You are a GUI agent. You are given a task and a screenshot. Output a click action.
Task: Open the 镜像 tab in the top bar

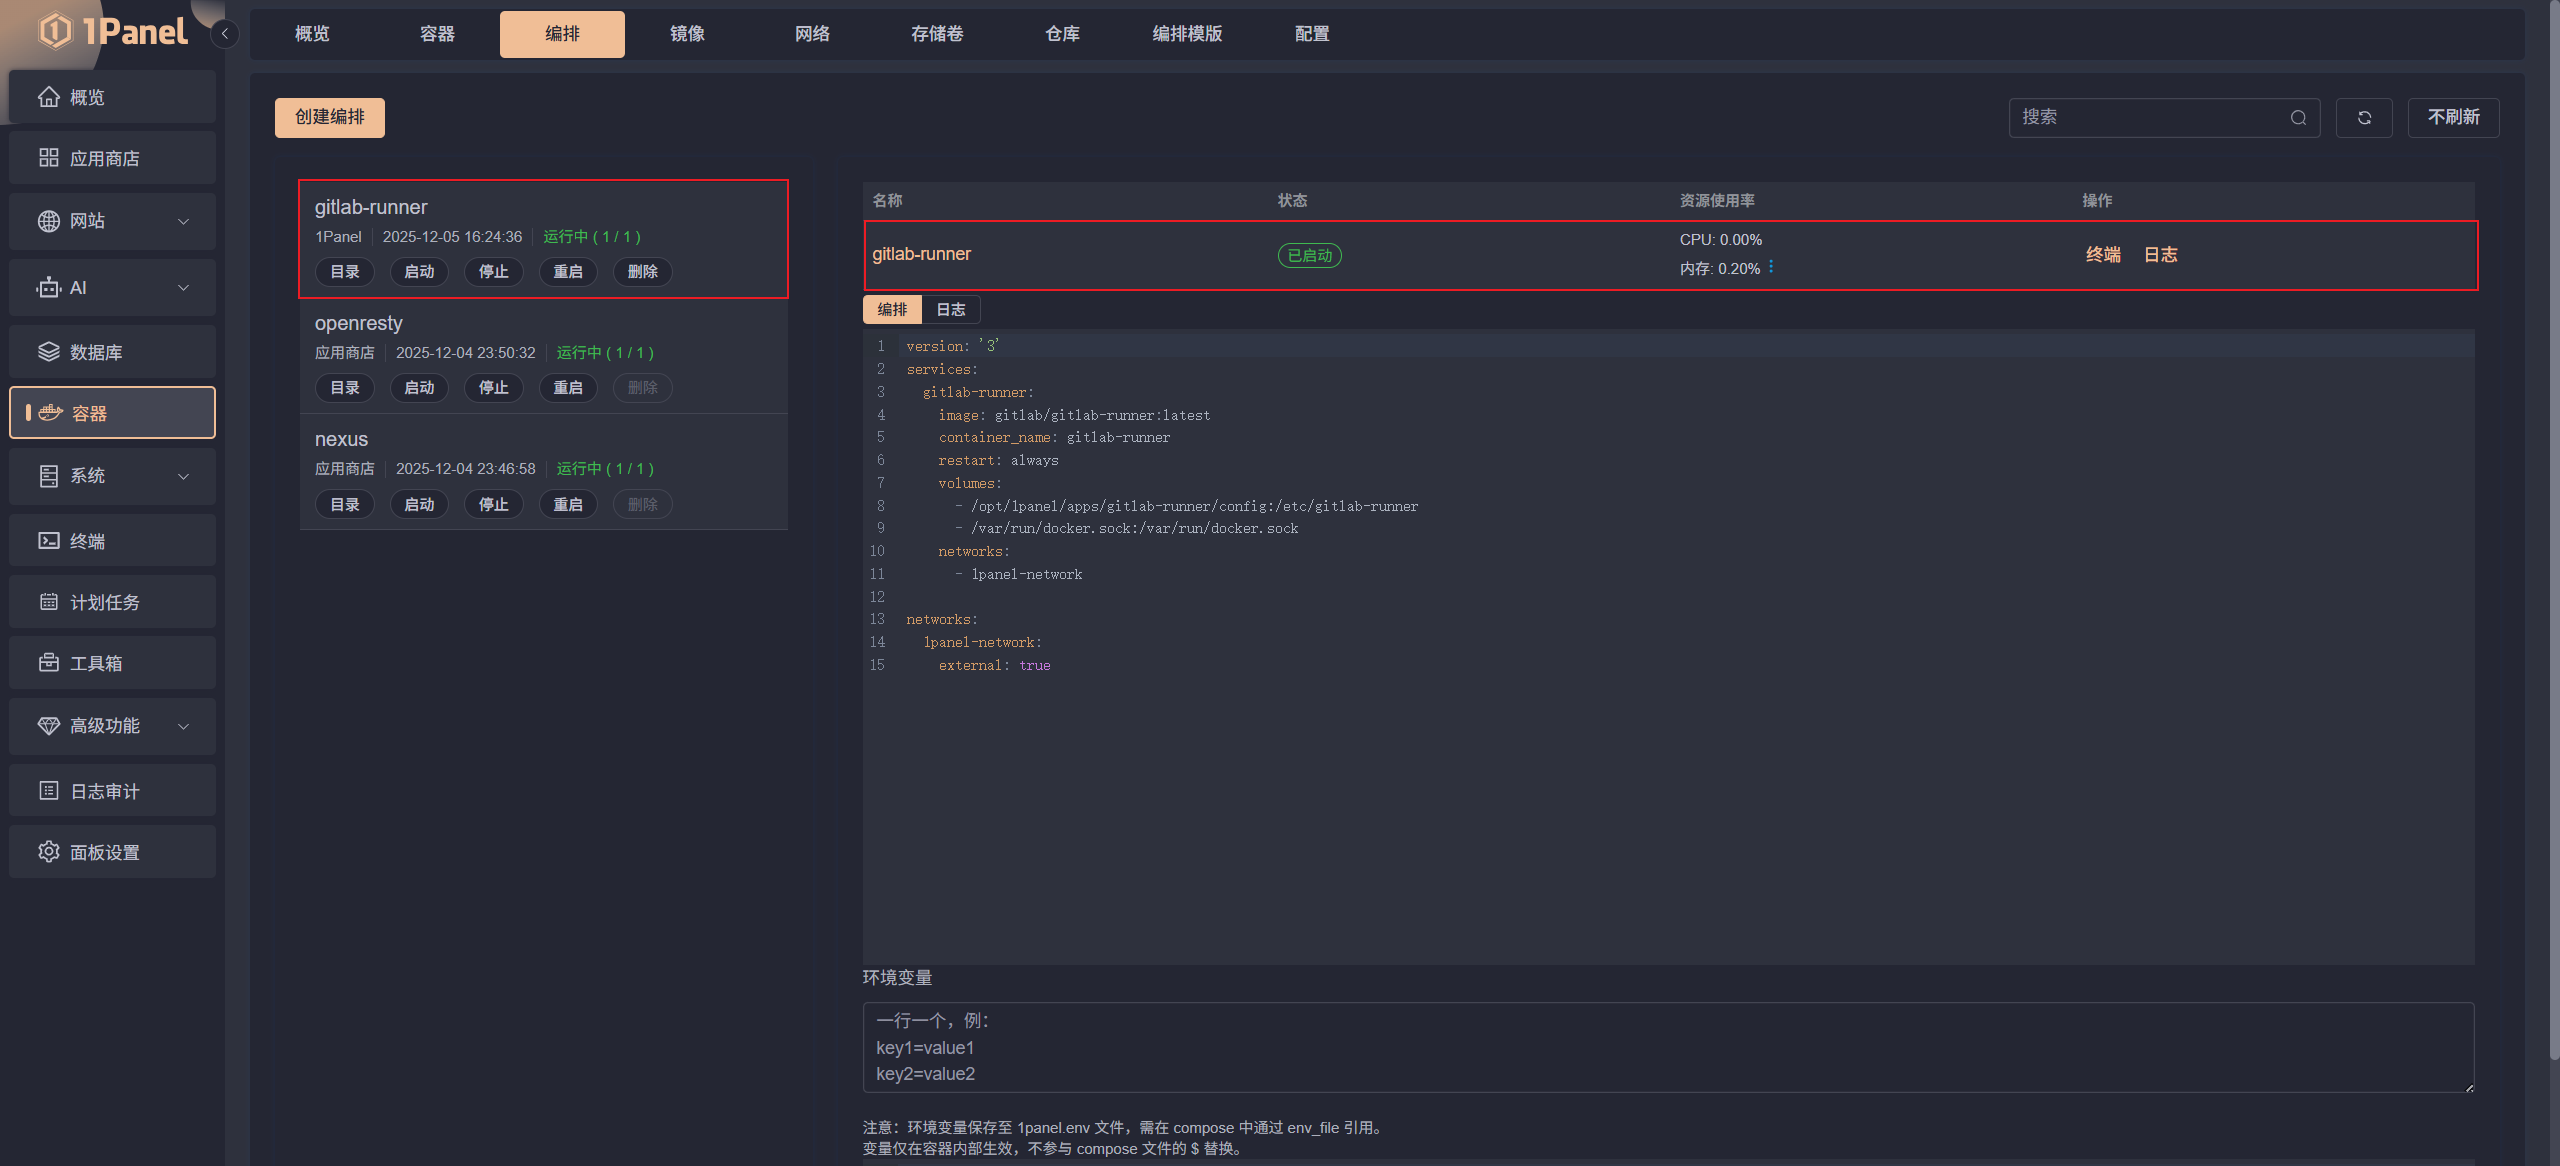[x=687, y=33]
